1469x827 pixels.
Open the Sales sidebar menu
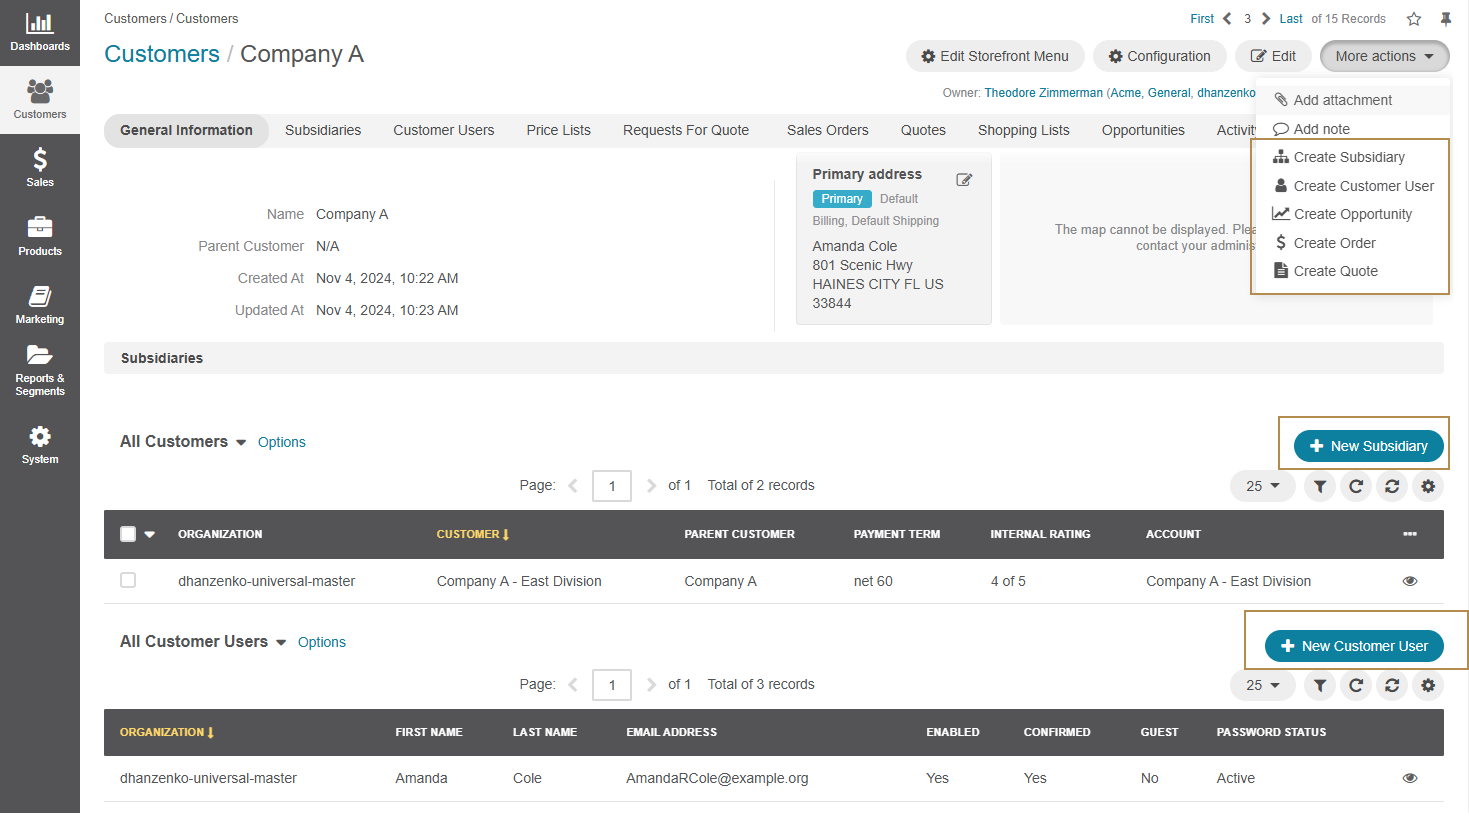40,167
